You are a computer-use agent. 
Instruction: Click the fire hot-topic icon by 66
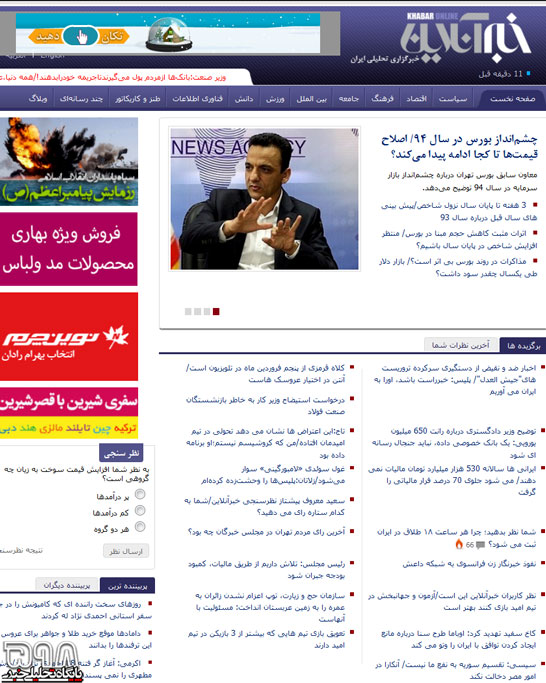tap(459, 544)
